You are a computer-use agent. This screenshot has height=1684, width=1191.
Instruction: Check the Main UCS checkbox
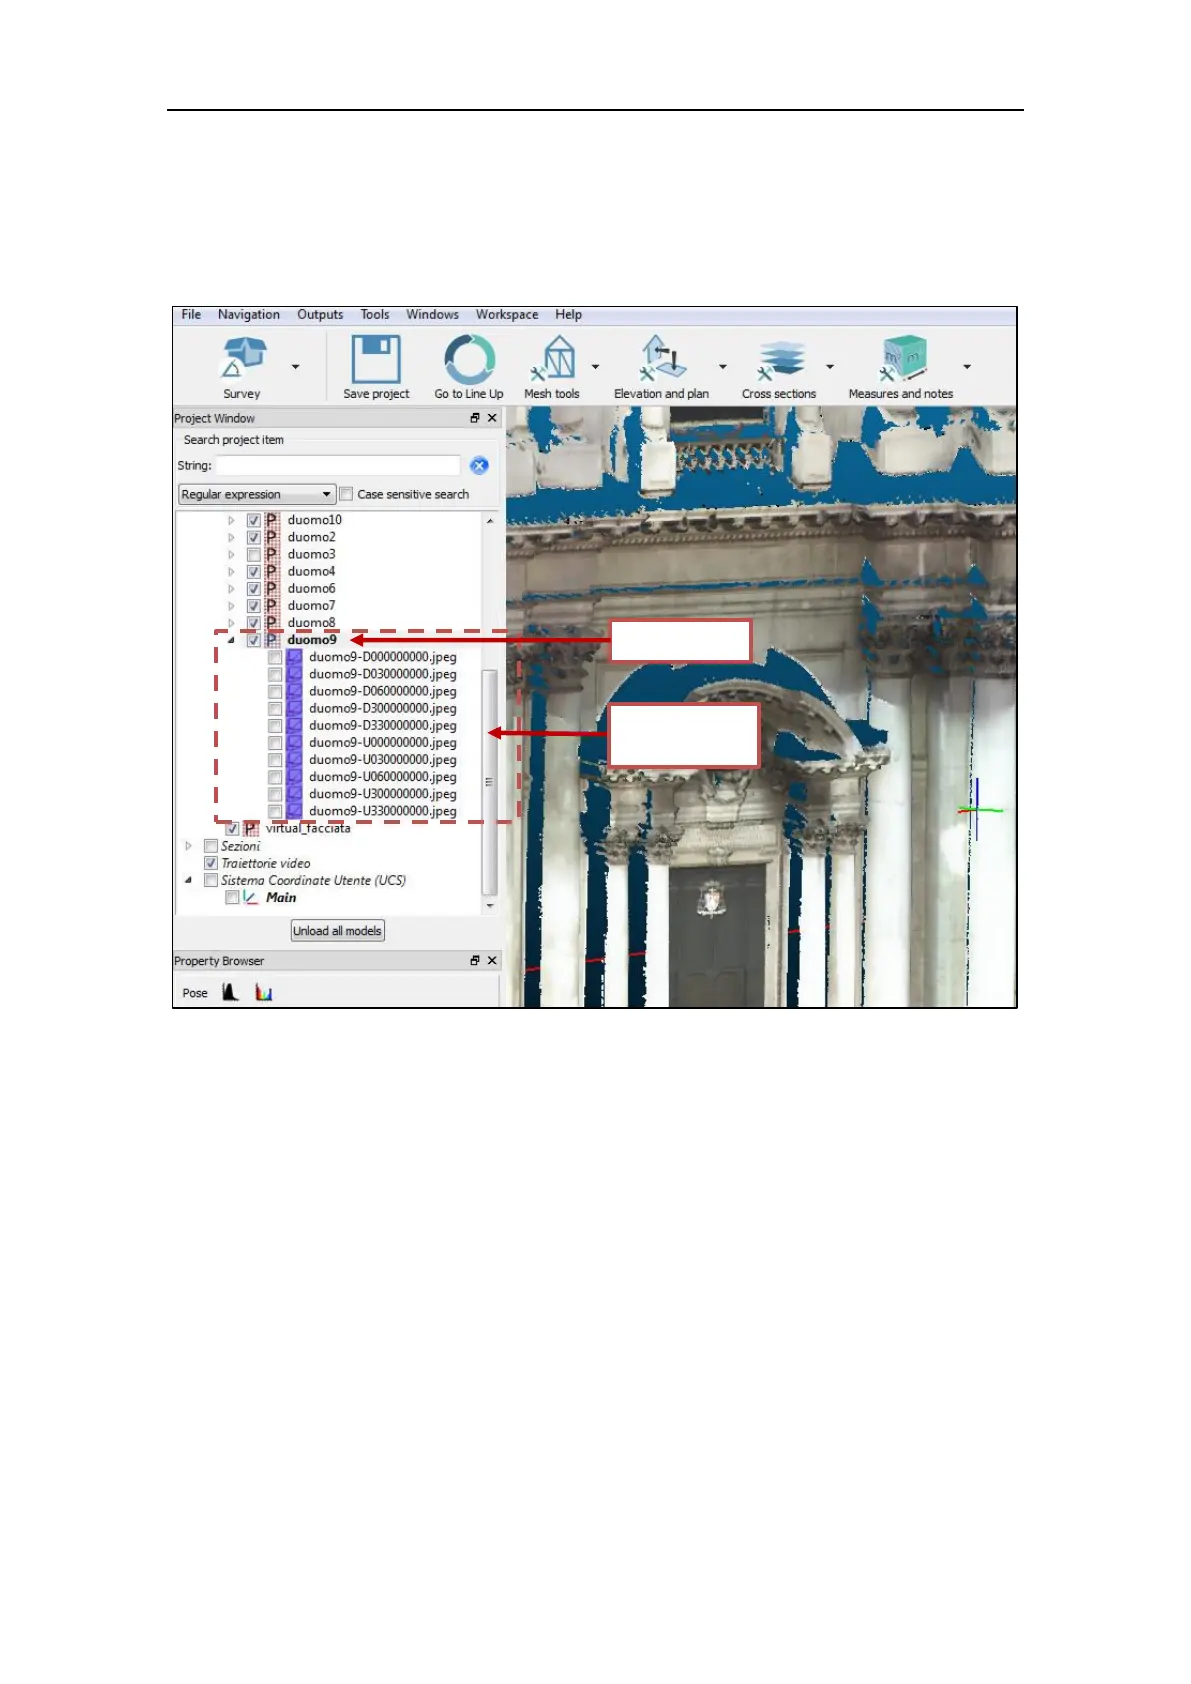click(232, 897)
